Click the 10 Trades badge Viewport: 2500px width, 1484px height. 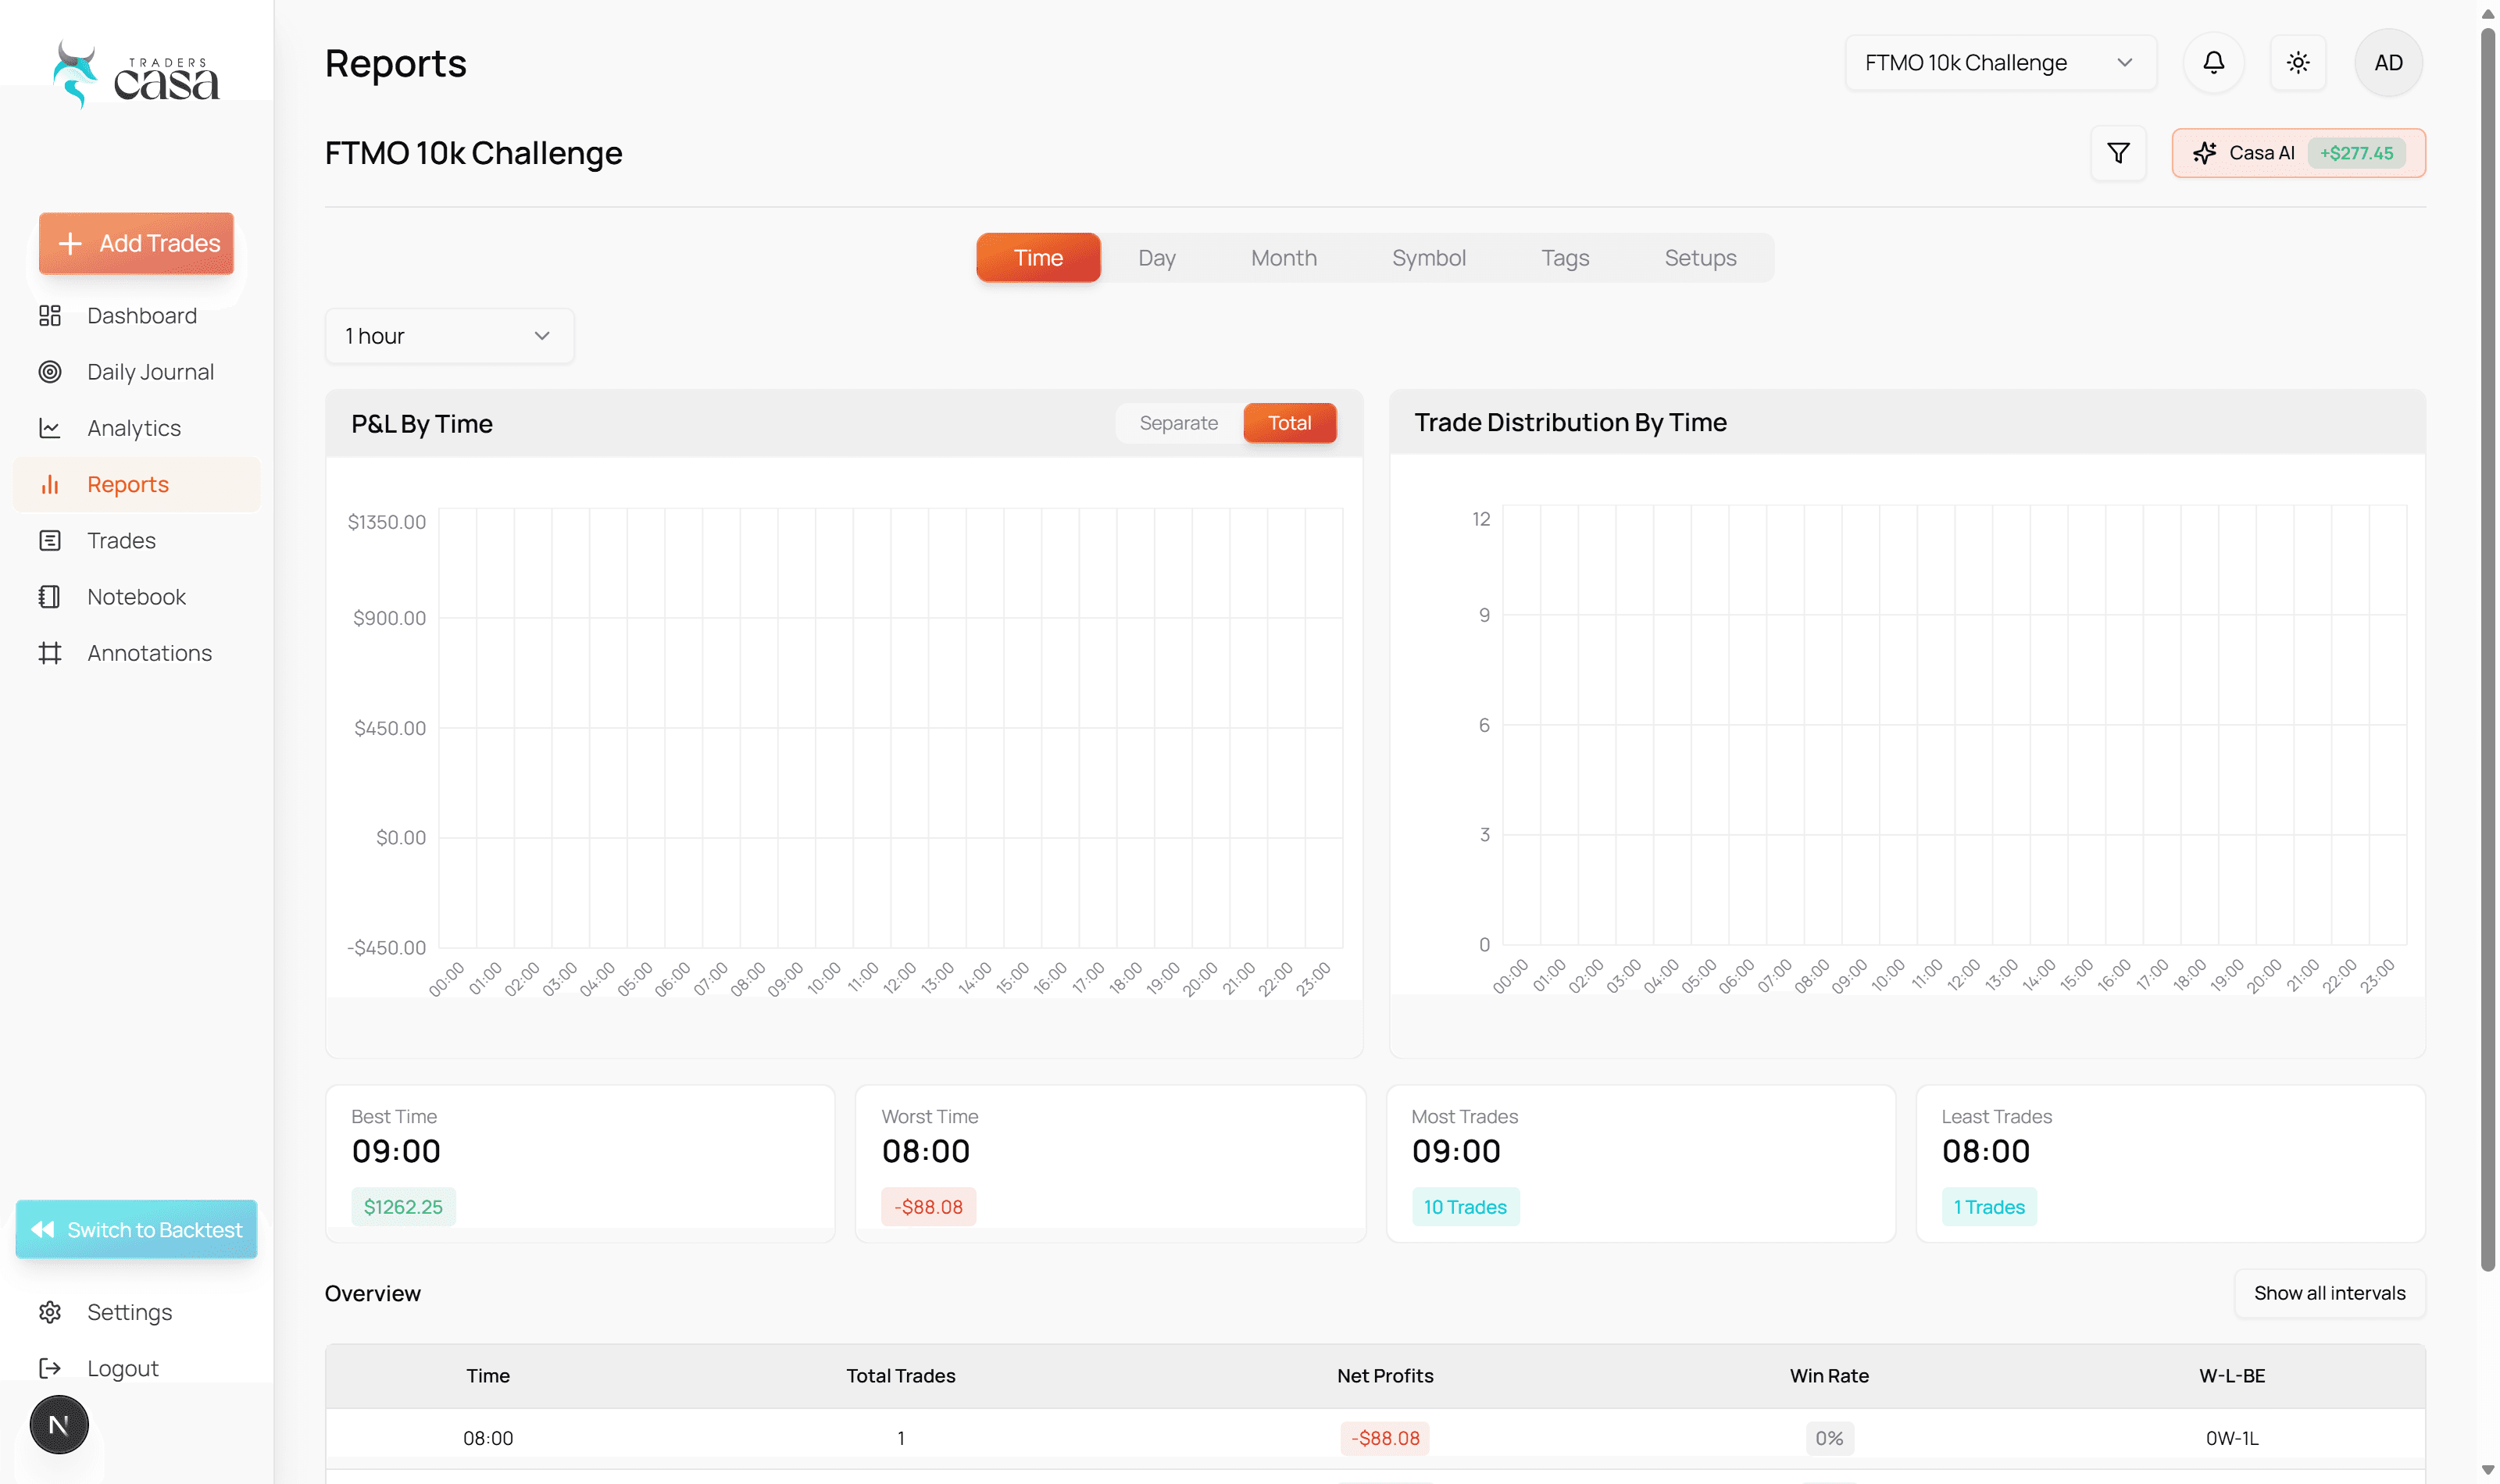1464,1206
